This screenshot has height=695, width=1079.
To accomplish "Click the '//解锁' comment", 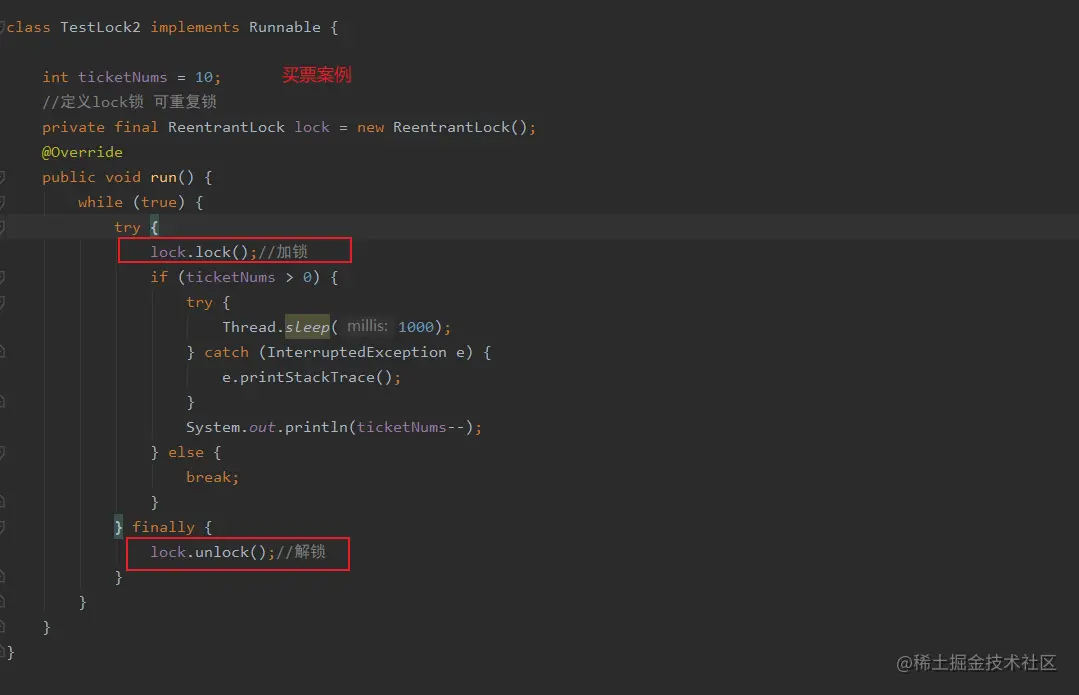I will (x=301, y=553).
